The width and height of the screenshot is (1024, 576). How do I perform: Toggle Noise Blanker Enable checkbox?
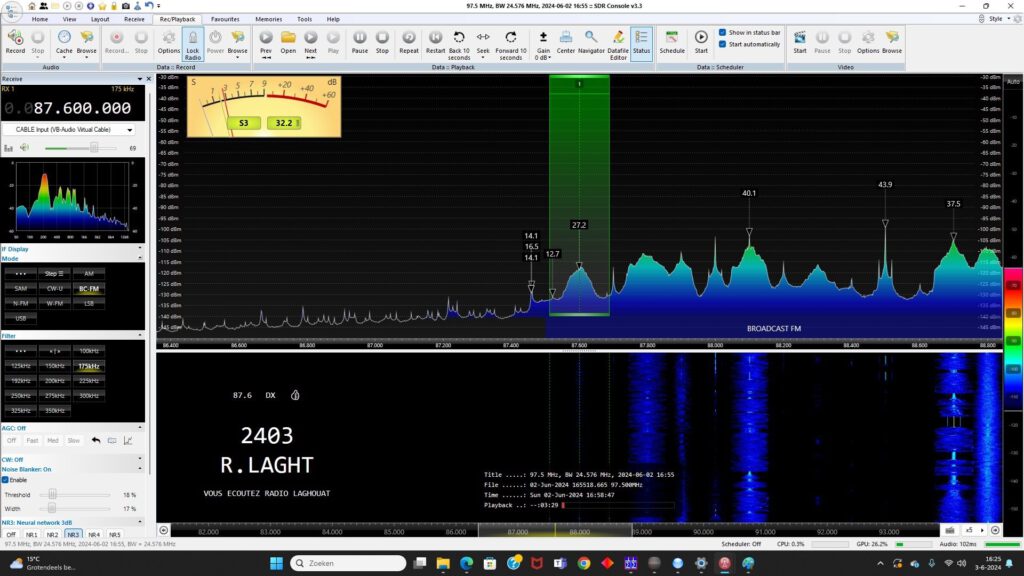pyautogui.click(x=5, y=479)
